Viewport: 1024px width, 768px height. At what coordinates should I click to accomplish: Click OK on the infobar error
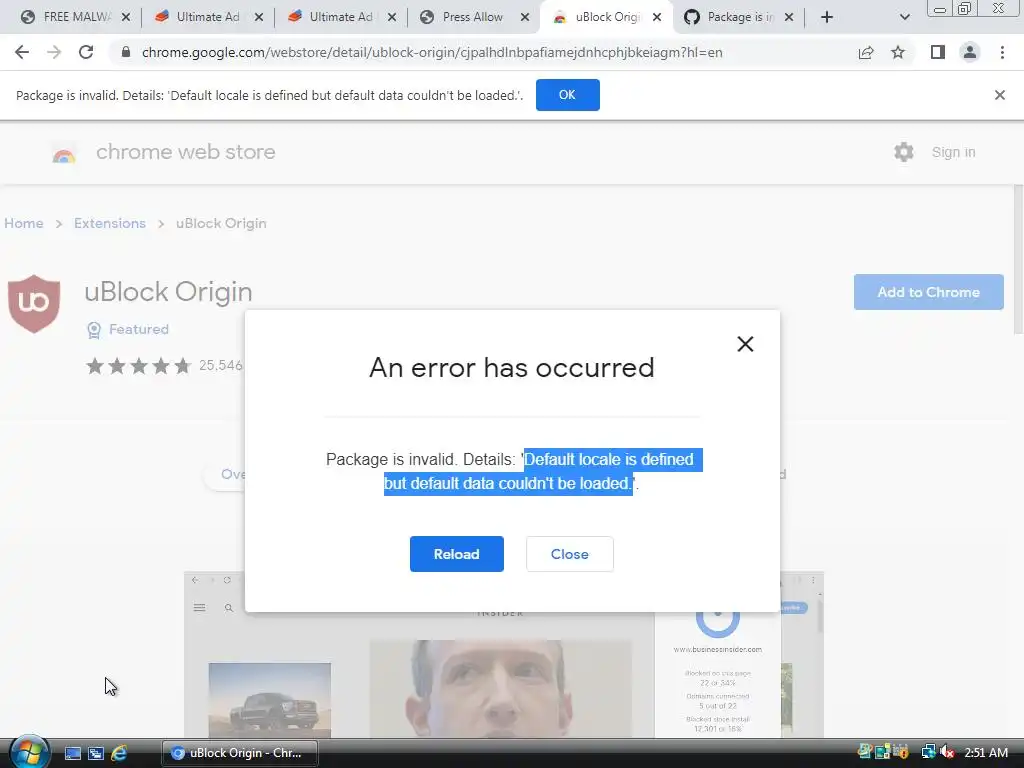pos(568,95)
